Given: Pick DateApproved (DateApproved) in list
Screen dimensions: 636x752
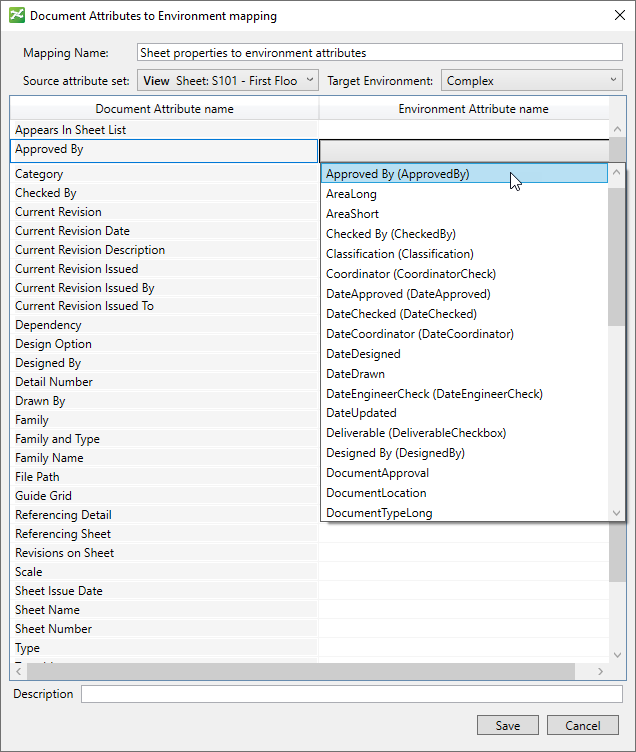Looking at the screenshot, I should click(464, 294).
